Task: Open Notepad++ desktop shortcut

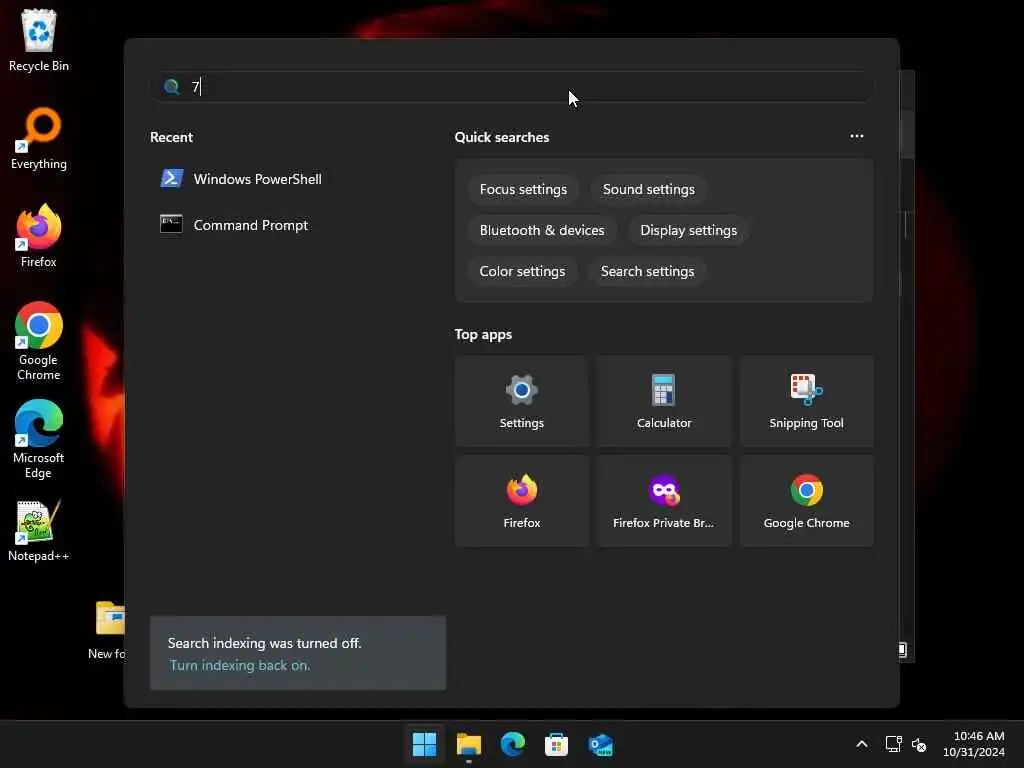Action: pos(39,530)
